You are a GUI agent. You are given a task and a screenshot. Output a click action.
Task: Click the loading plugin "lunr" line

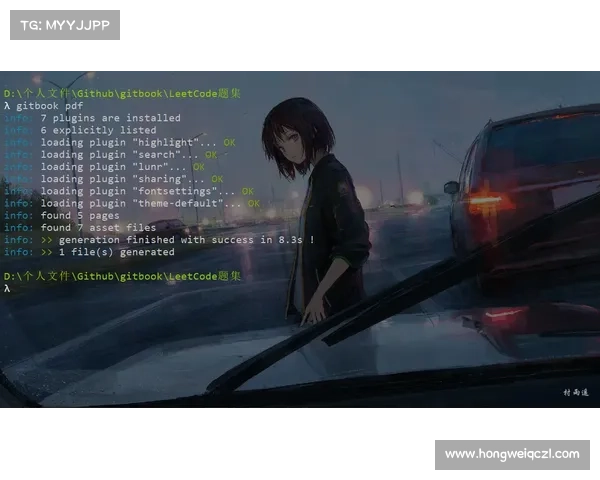(104, 167)
